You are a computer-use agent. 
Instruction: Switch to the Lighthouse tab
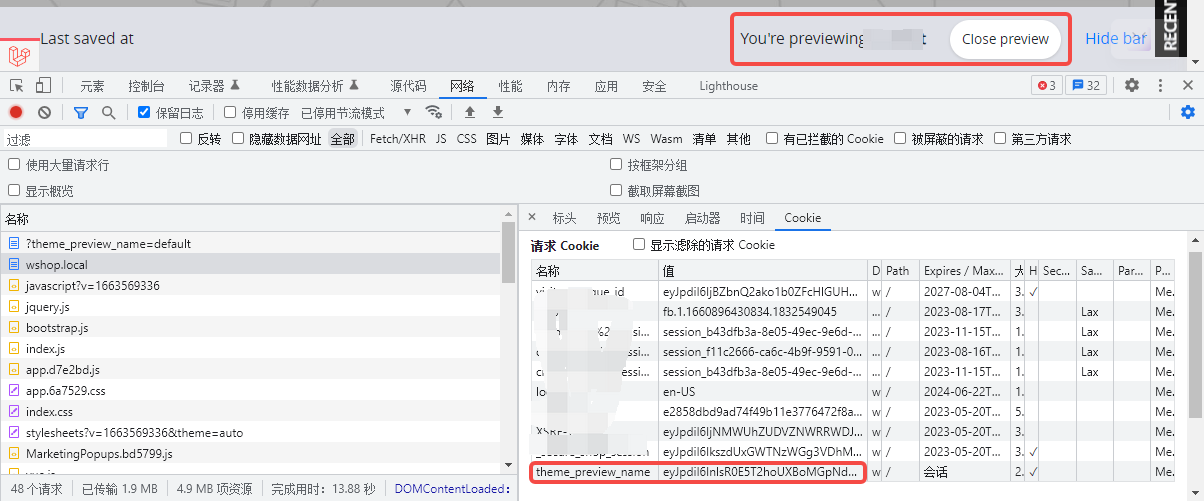(728, 86)
